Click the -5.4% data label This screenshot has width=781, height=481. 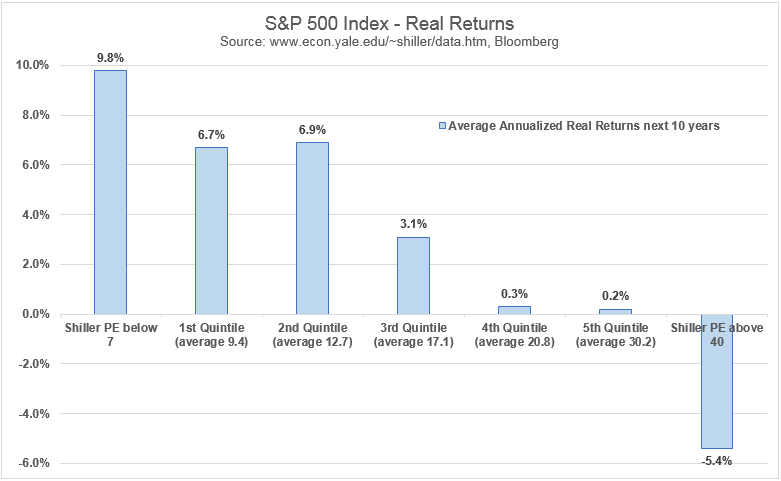point(716,461)
